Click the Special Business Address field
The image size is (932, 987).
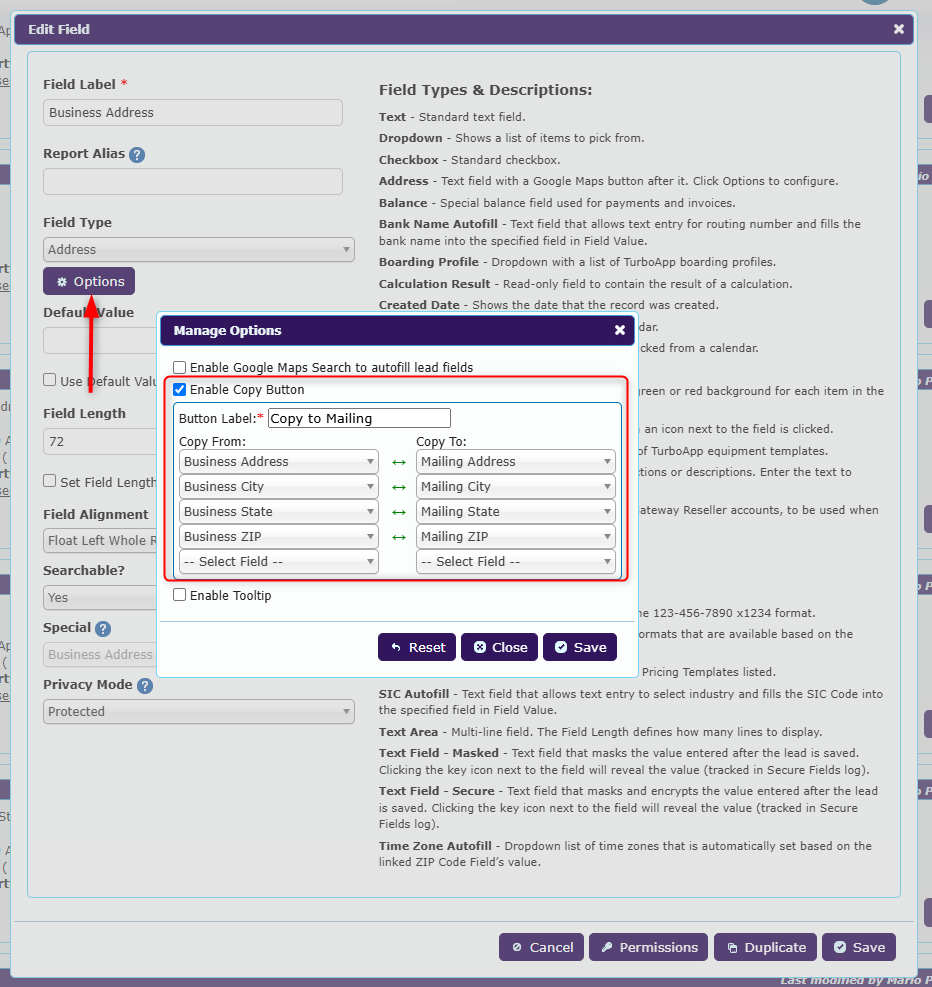tap(100, 655)
